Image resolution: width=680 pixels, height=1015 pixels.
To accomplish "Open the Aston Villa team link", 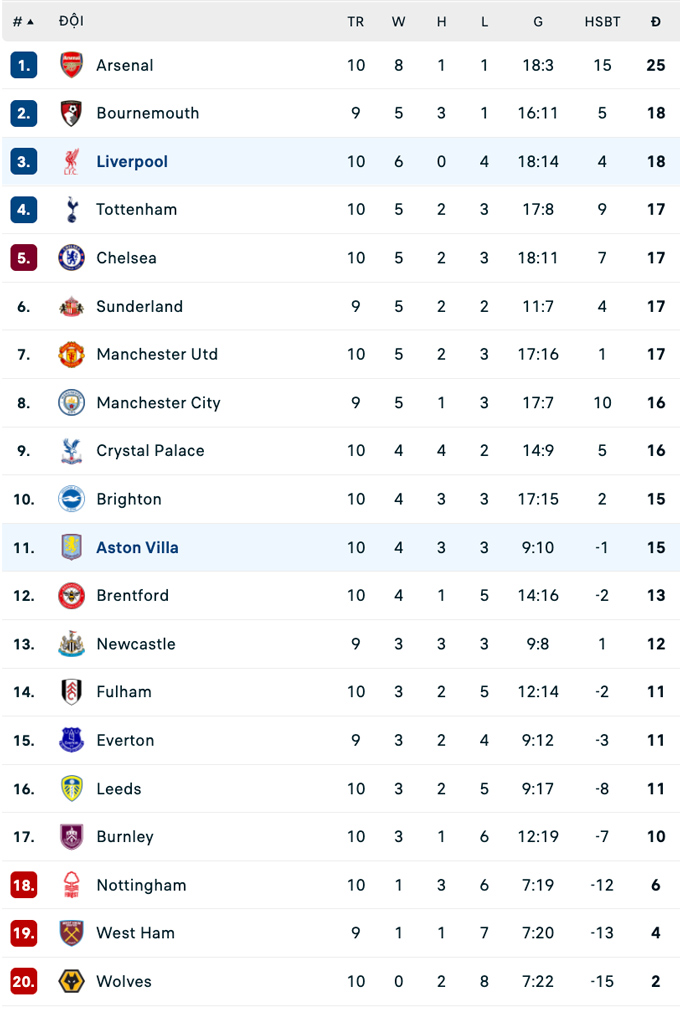I will pos(137,547).
